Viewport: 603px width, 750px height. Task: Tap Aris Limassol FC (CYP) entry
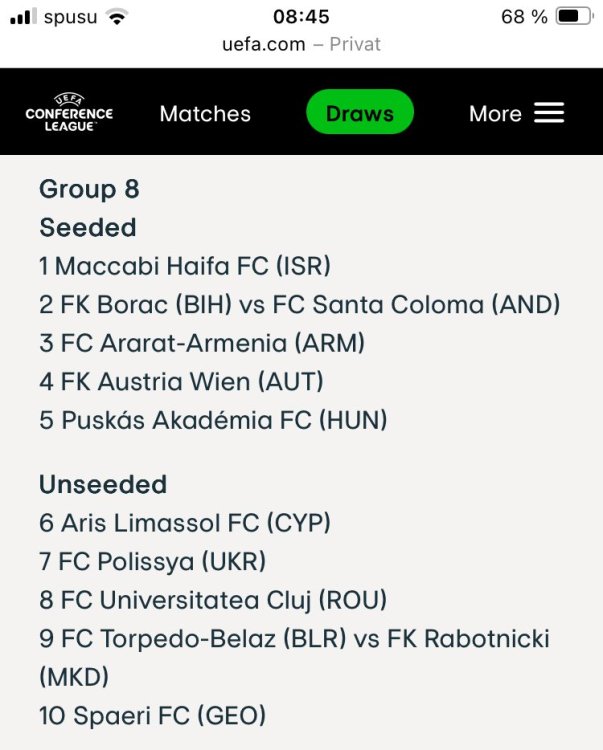185,523
